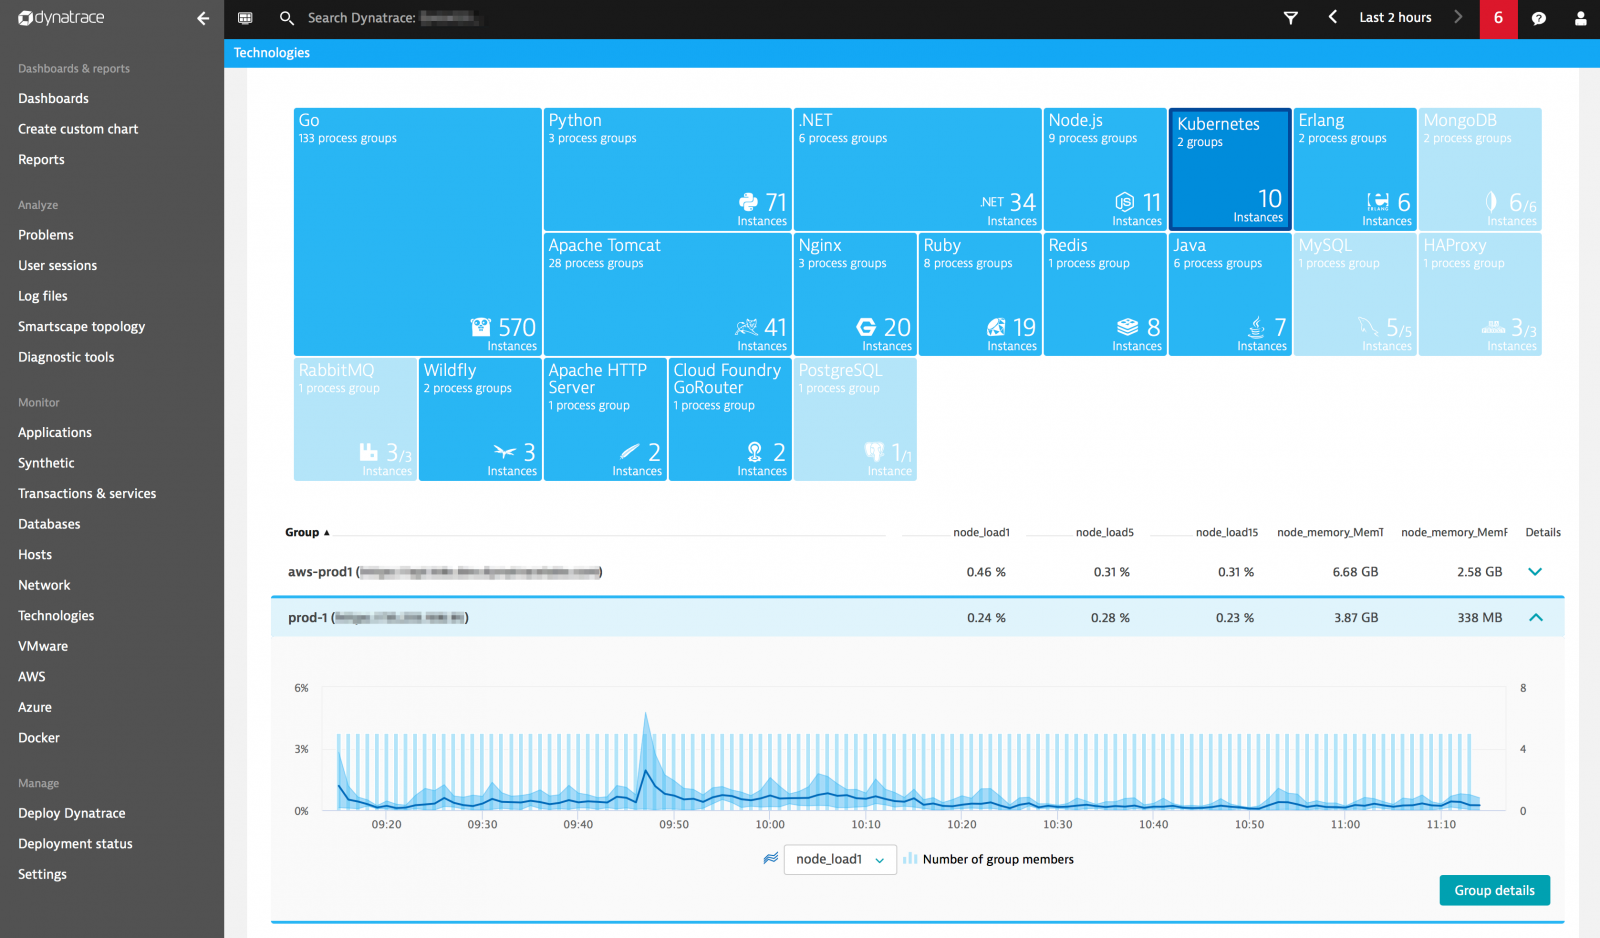Open Create custom chart

pos(77,128)
